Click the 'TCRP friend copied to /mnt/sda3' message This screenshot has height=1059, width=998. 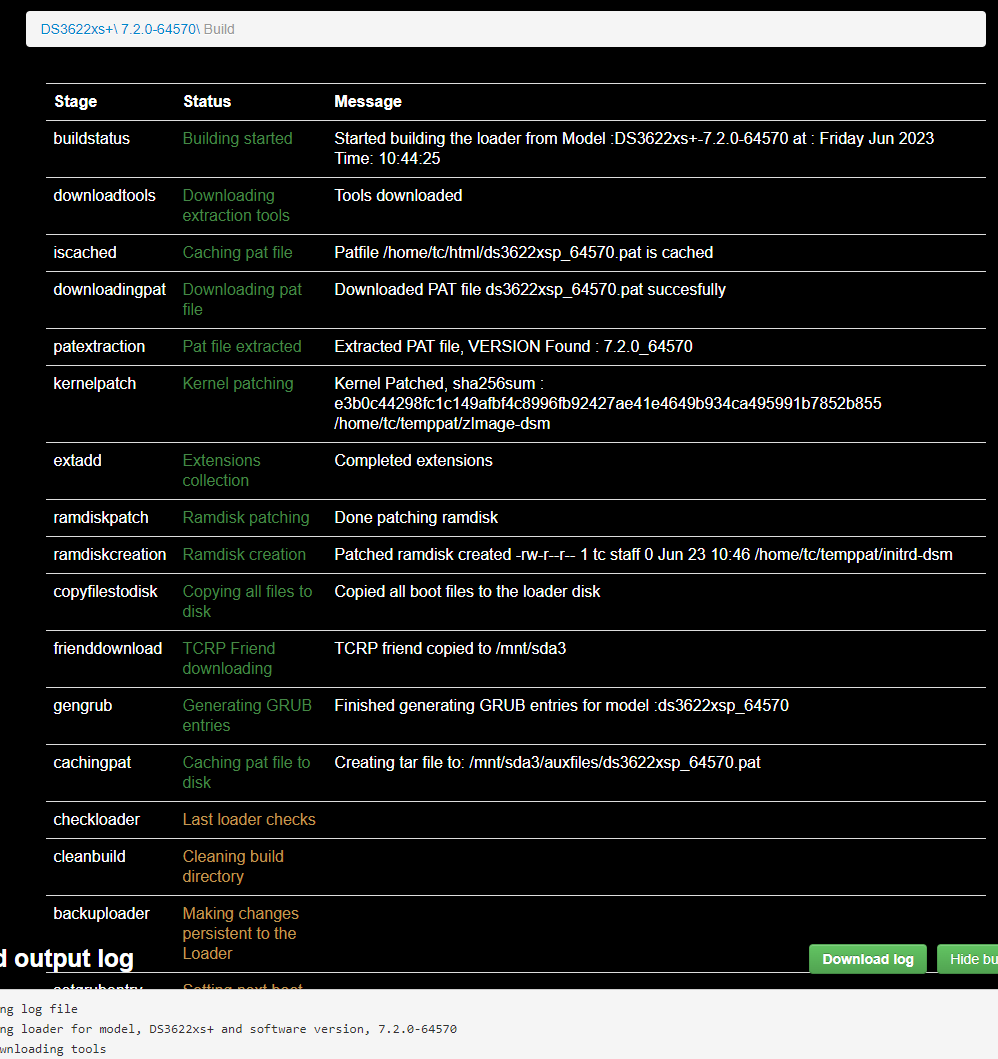click(x=450, y=648)
